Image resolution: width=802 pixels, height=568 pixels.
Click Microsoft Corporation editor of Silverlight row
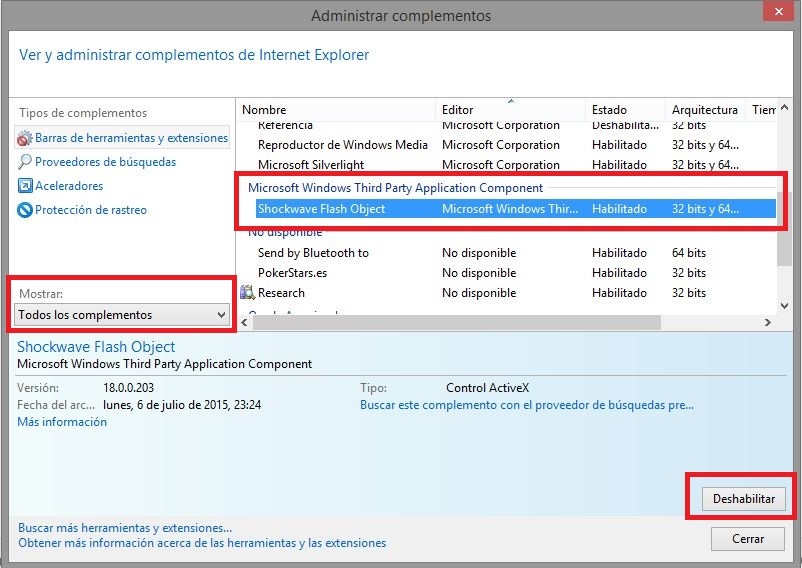pyautogui.click(x=501, y=165)
